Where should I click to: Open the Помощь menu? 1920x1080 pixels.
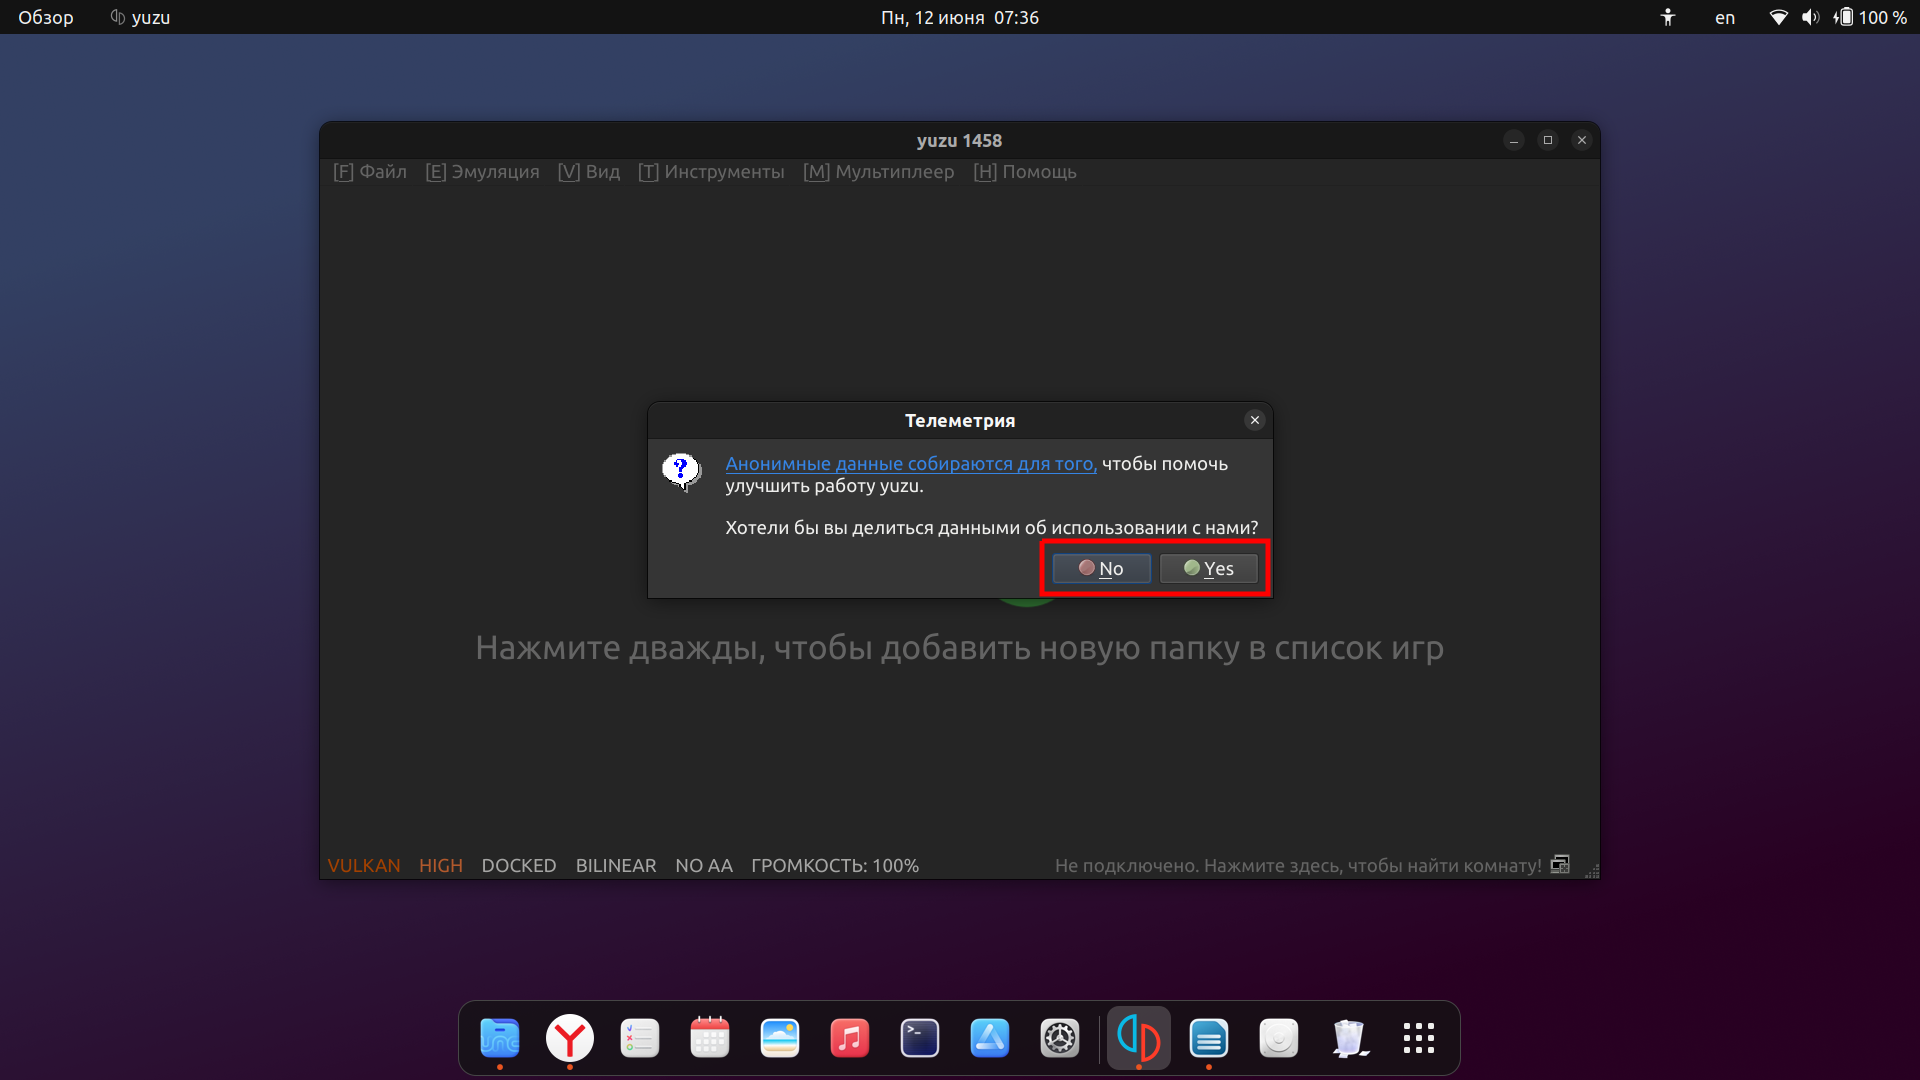[1025, 172]
